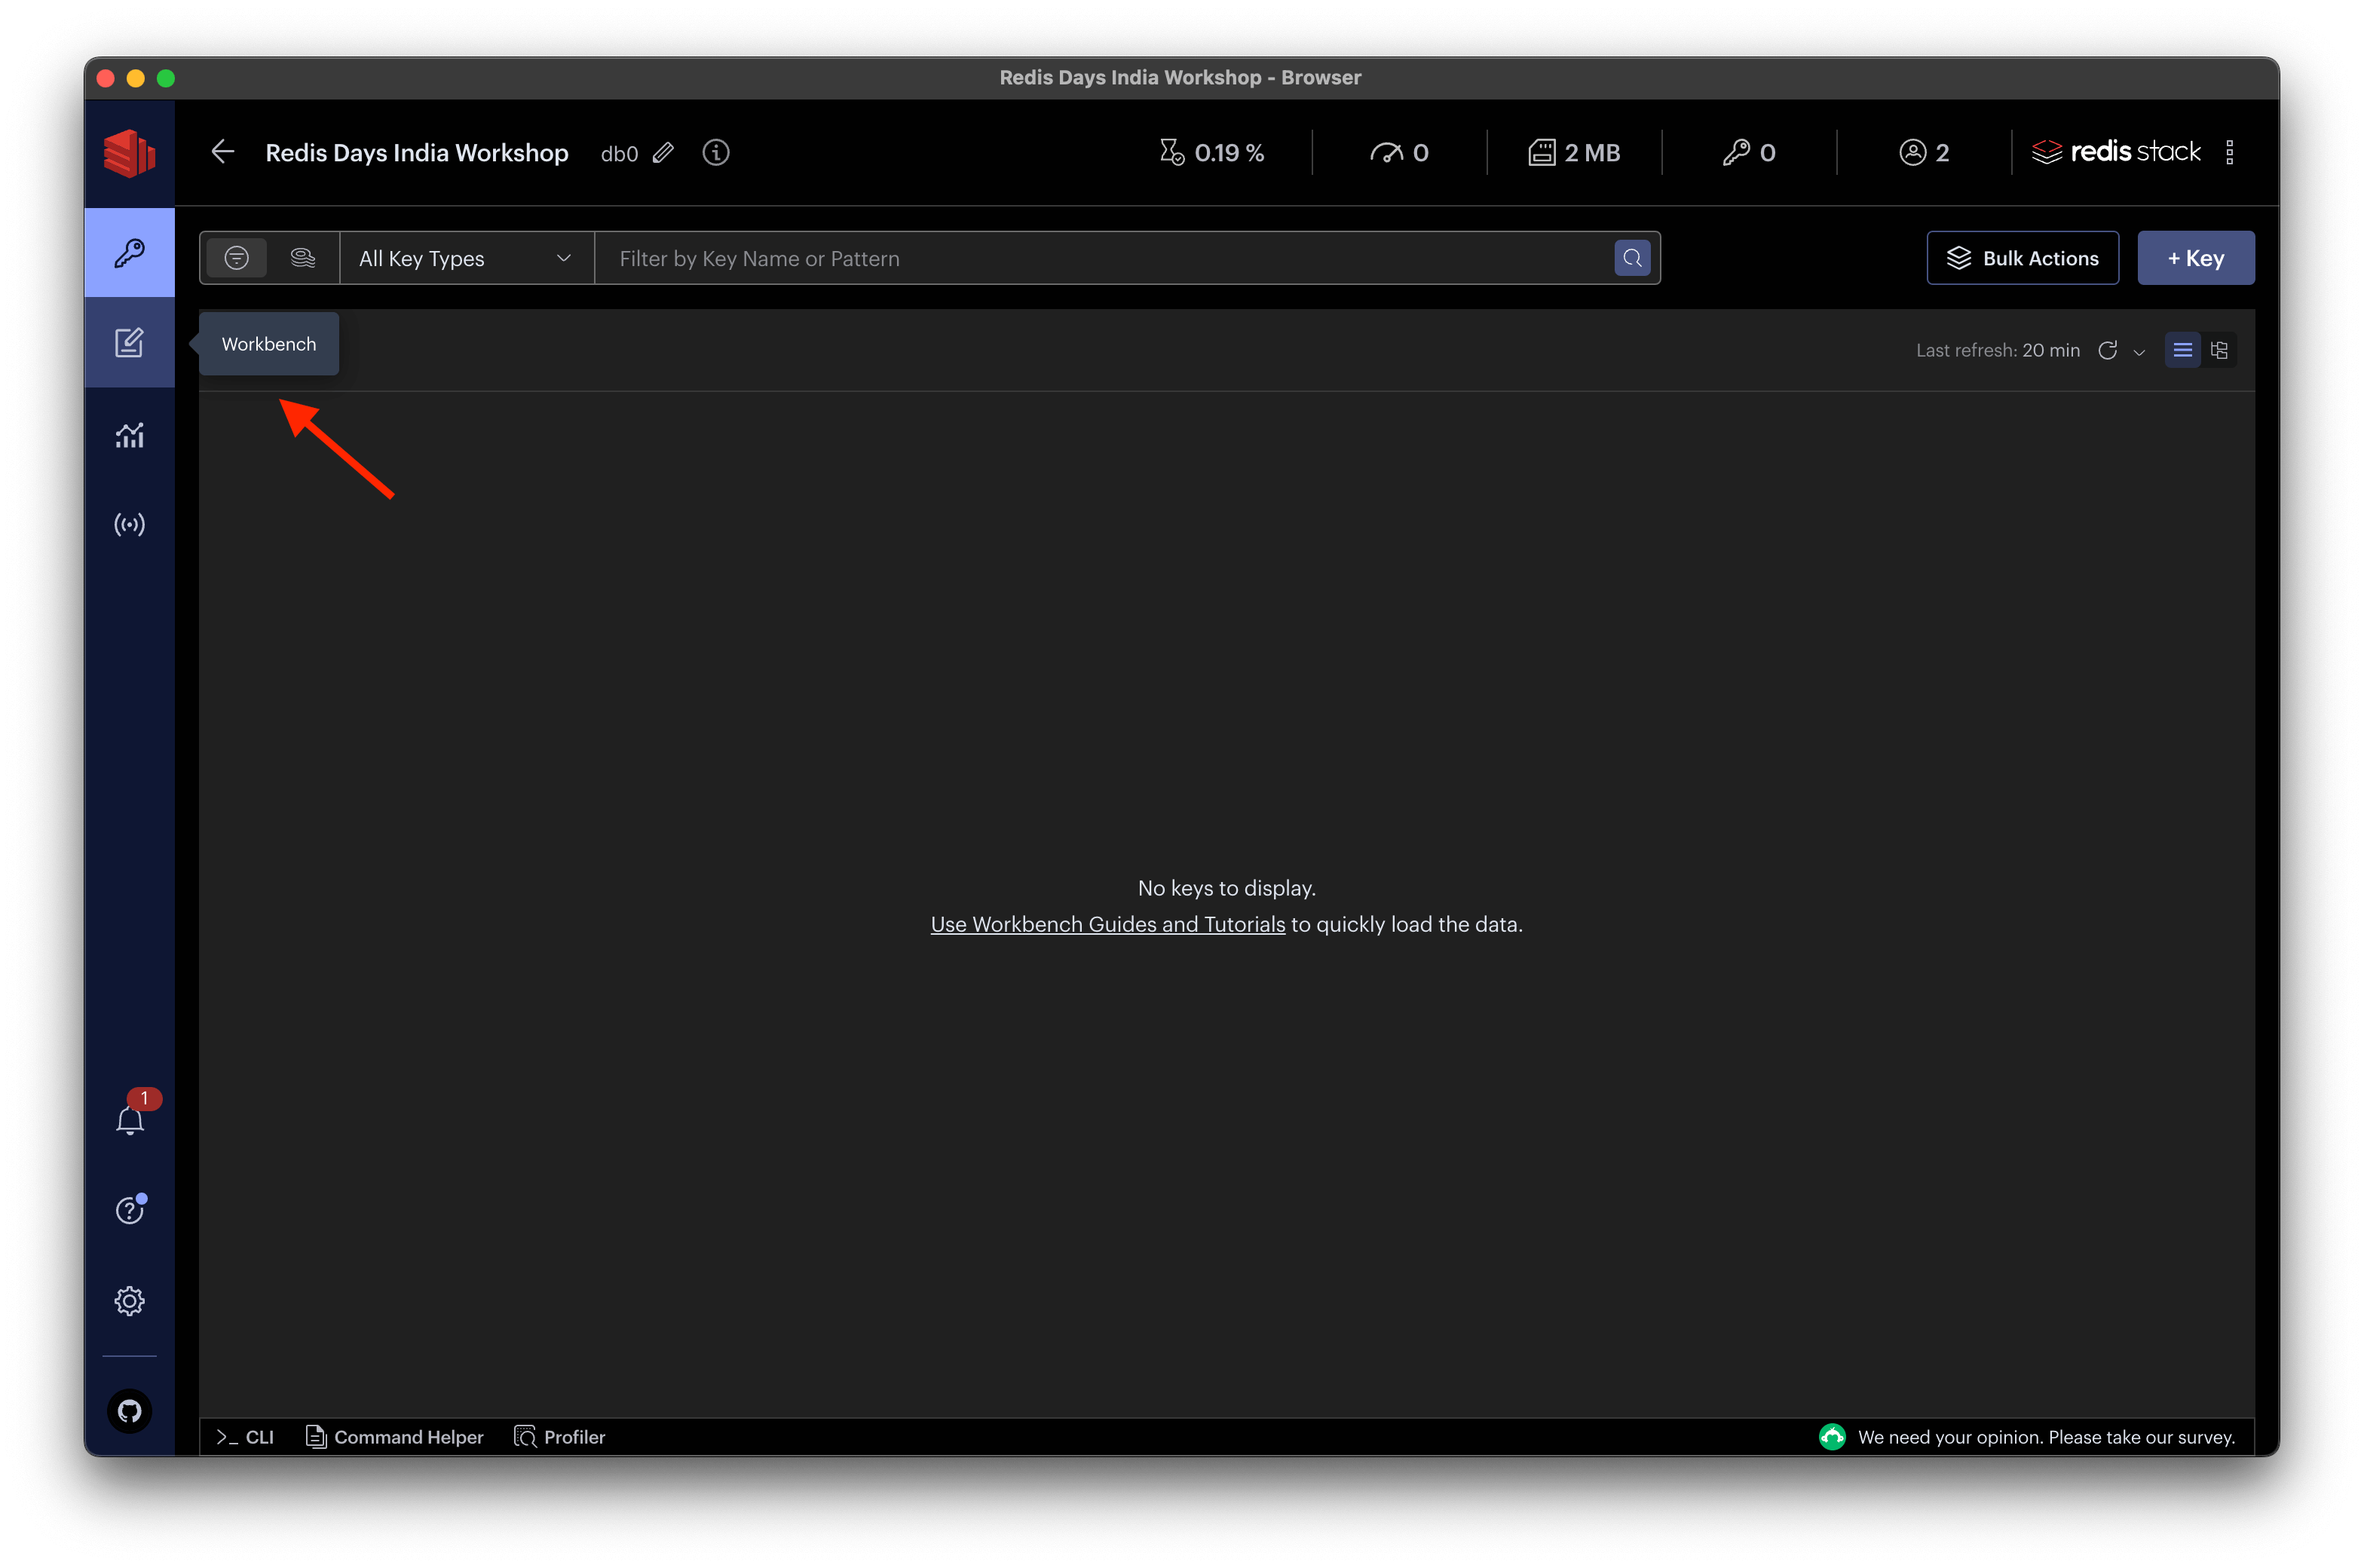Switch to filter by pattern mode

236,258
